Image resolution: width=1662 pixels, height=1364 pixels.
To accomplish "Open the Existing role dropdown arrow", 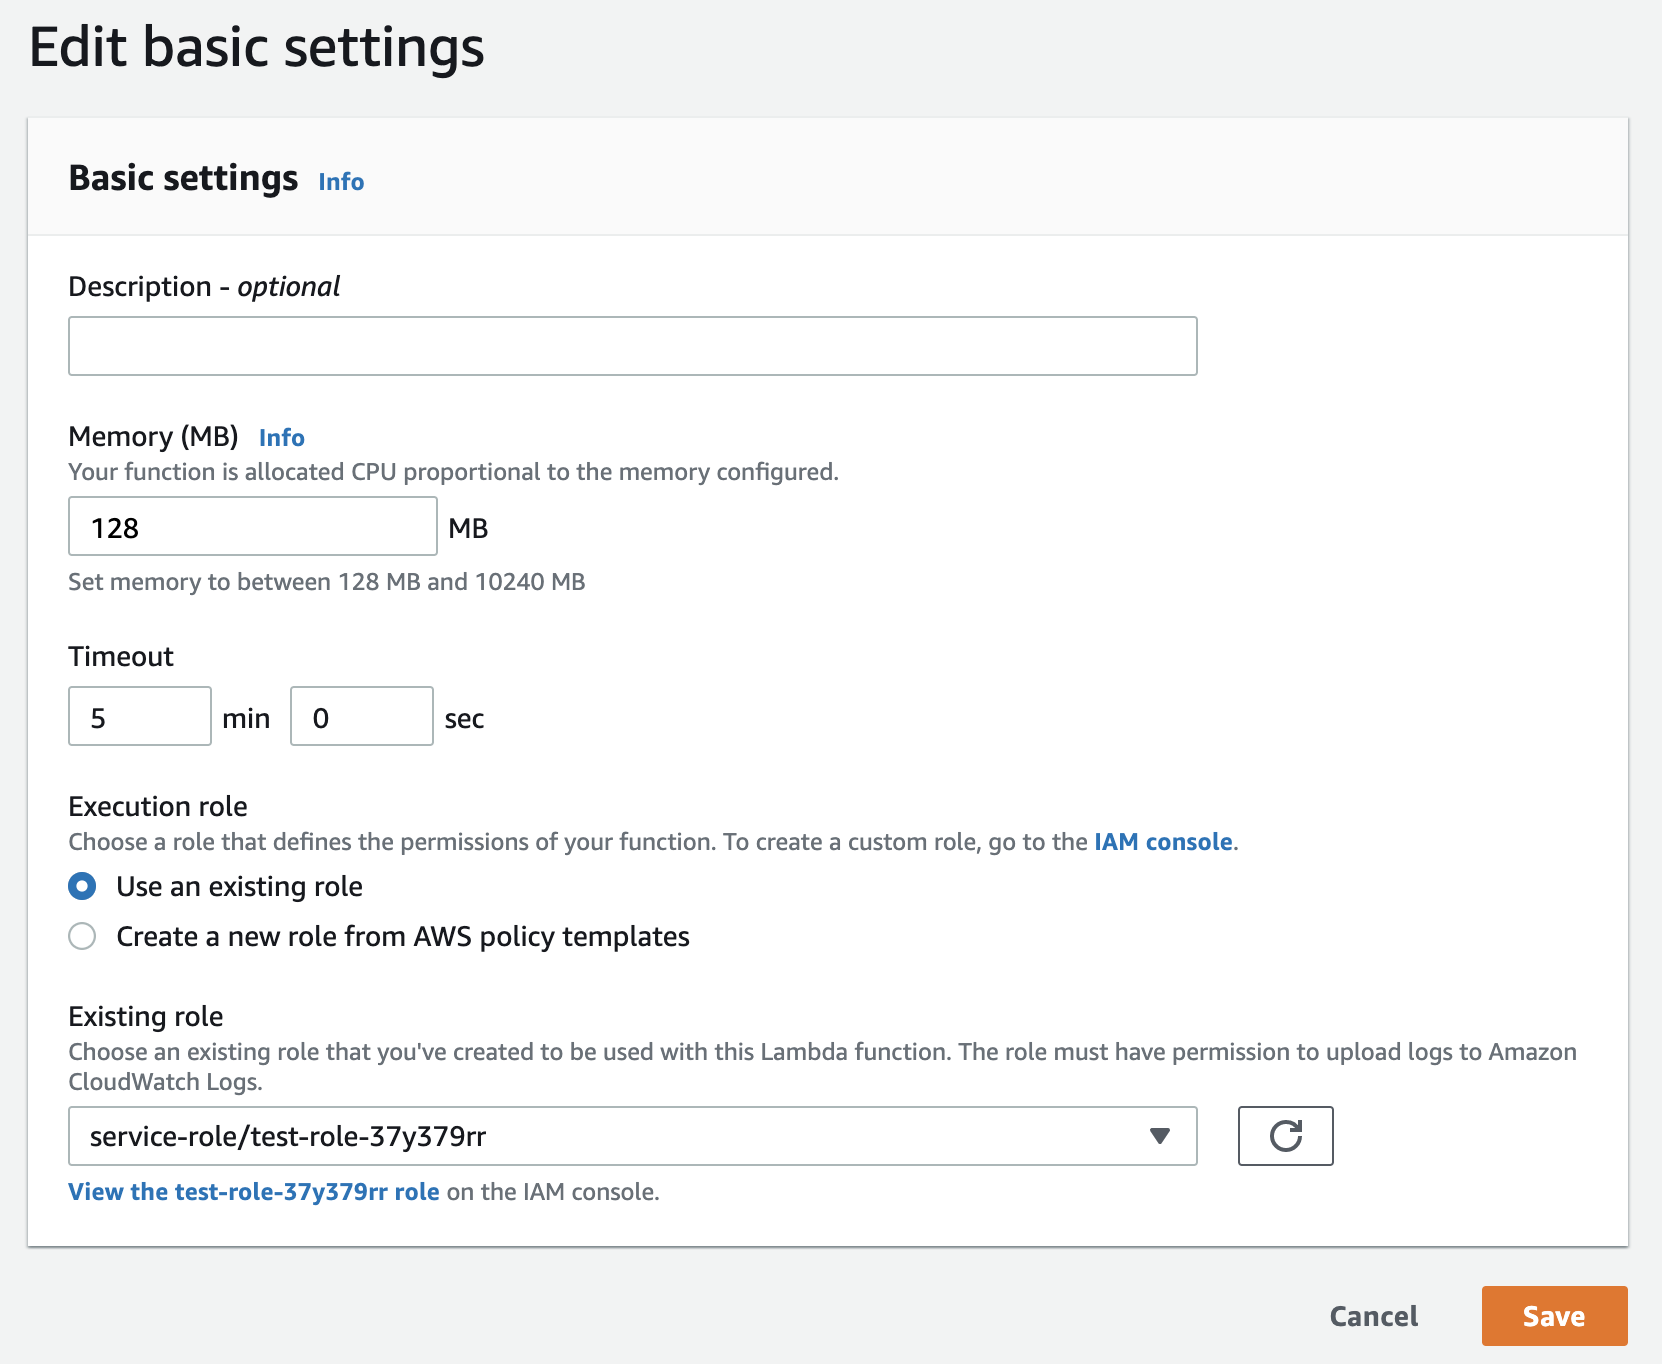I will click(1159, 1136).
